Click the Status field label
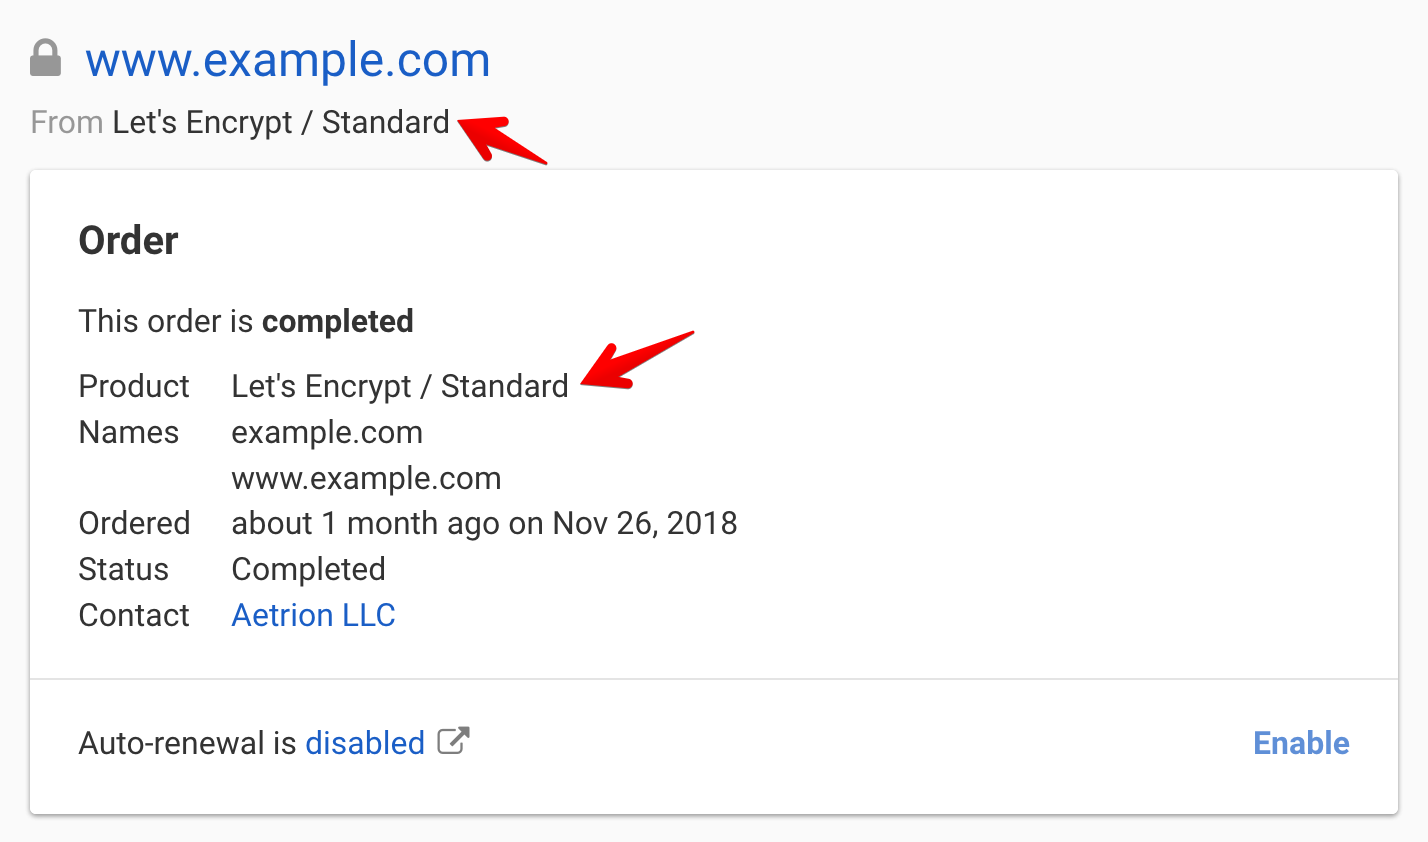 (x=124, y=569)
